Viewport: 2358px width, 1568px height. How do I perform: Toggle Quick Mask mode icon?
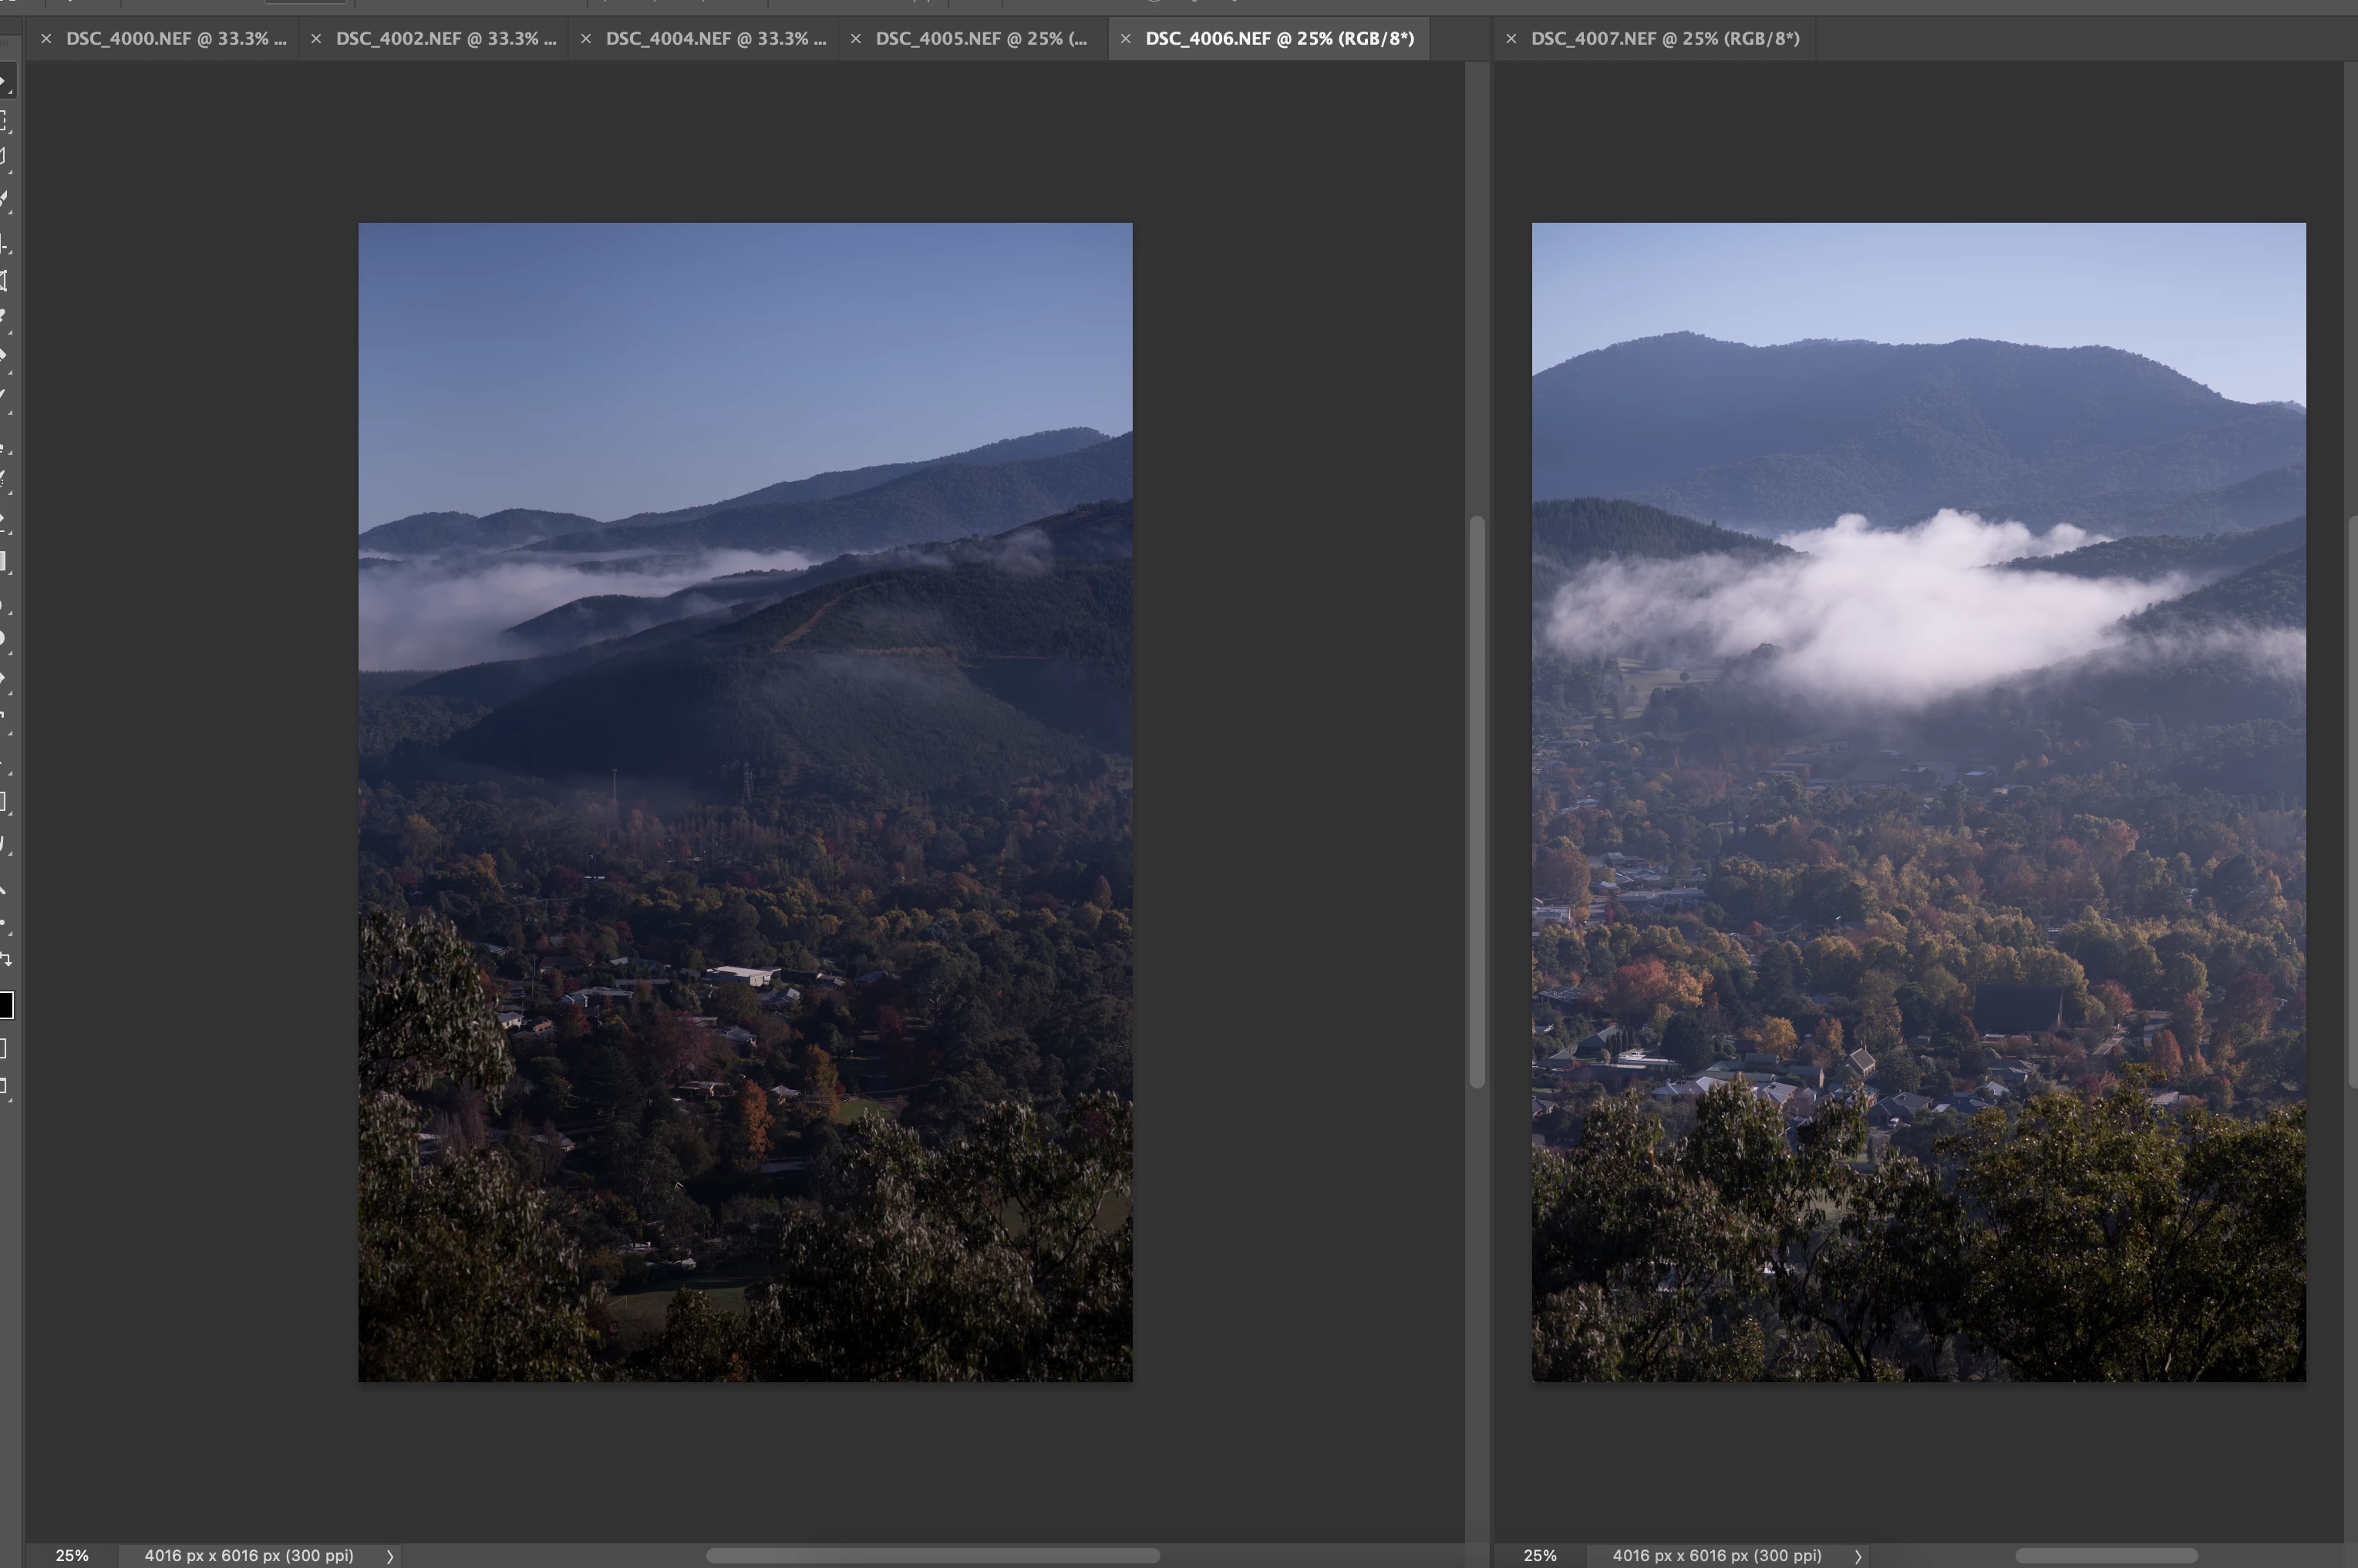tap(4, 1048)
